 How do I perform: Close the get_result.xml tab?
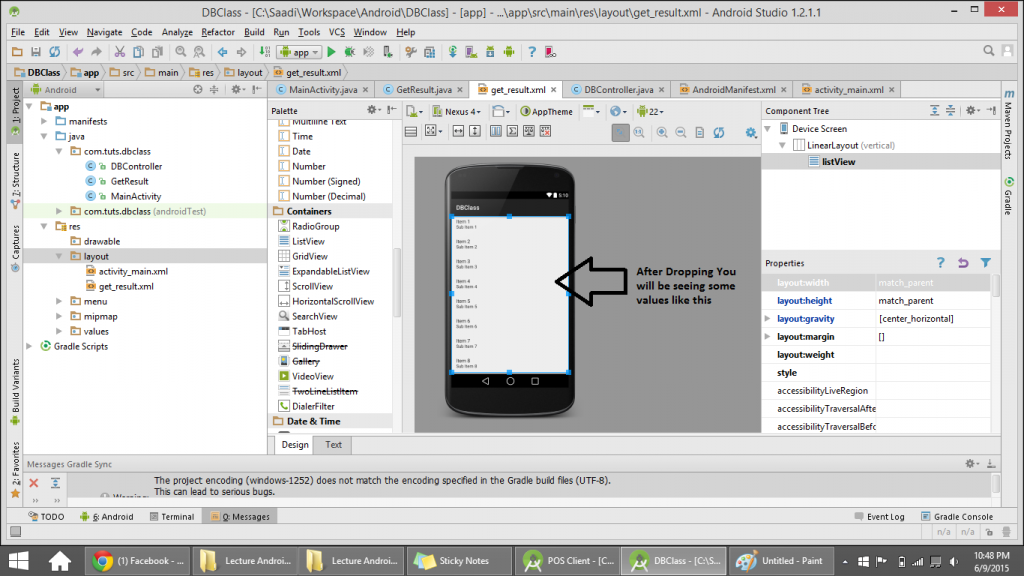point(554,90)
